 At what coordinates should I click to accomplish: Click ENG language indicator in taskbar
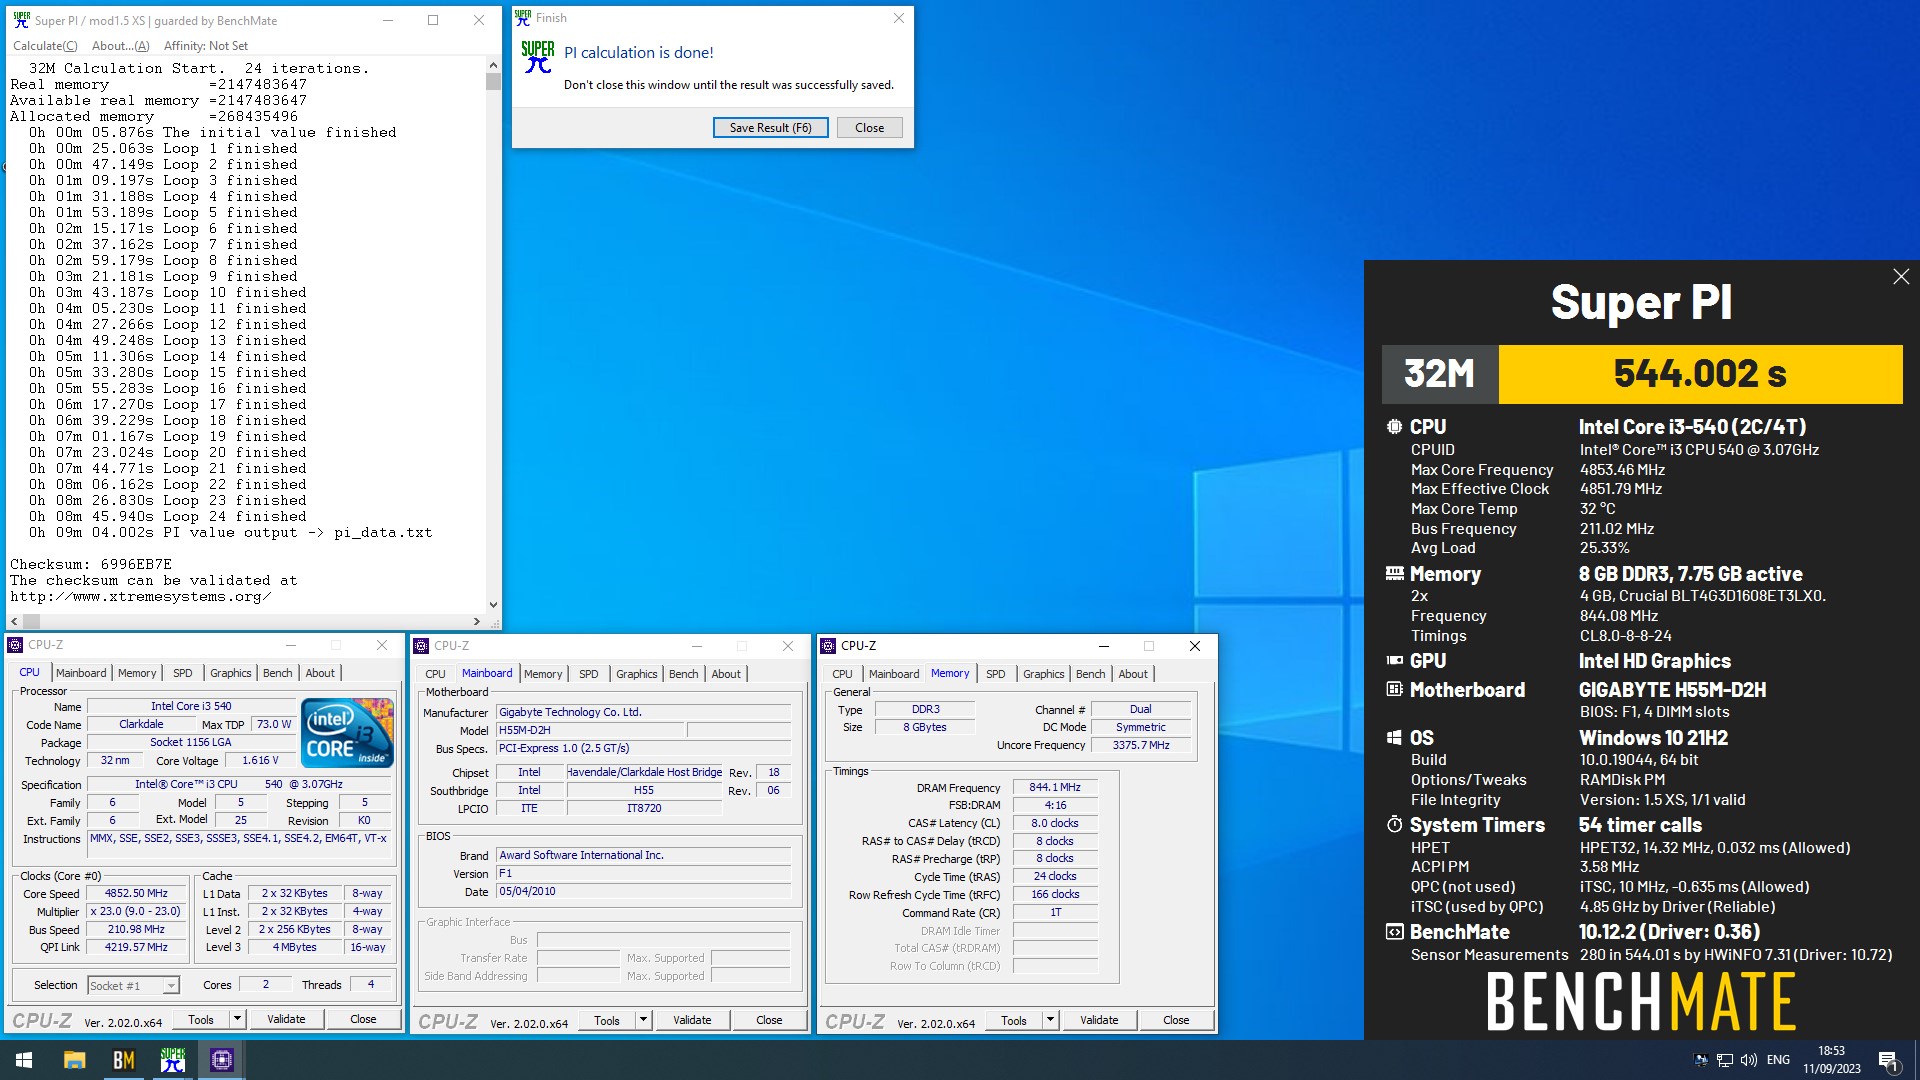click(1778, 1060)
